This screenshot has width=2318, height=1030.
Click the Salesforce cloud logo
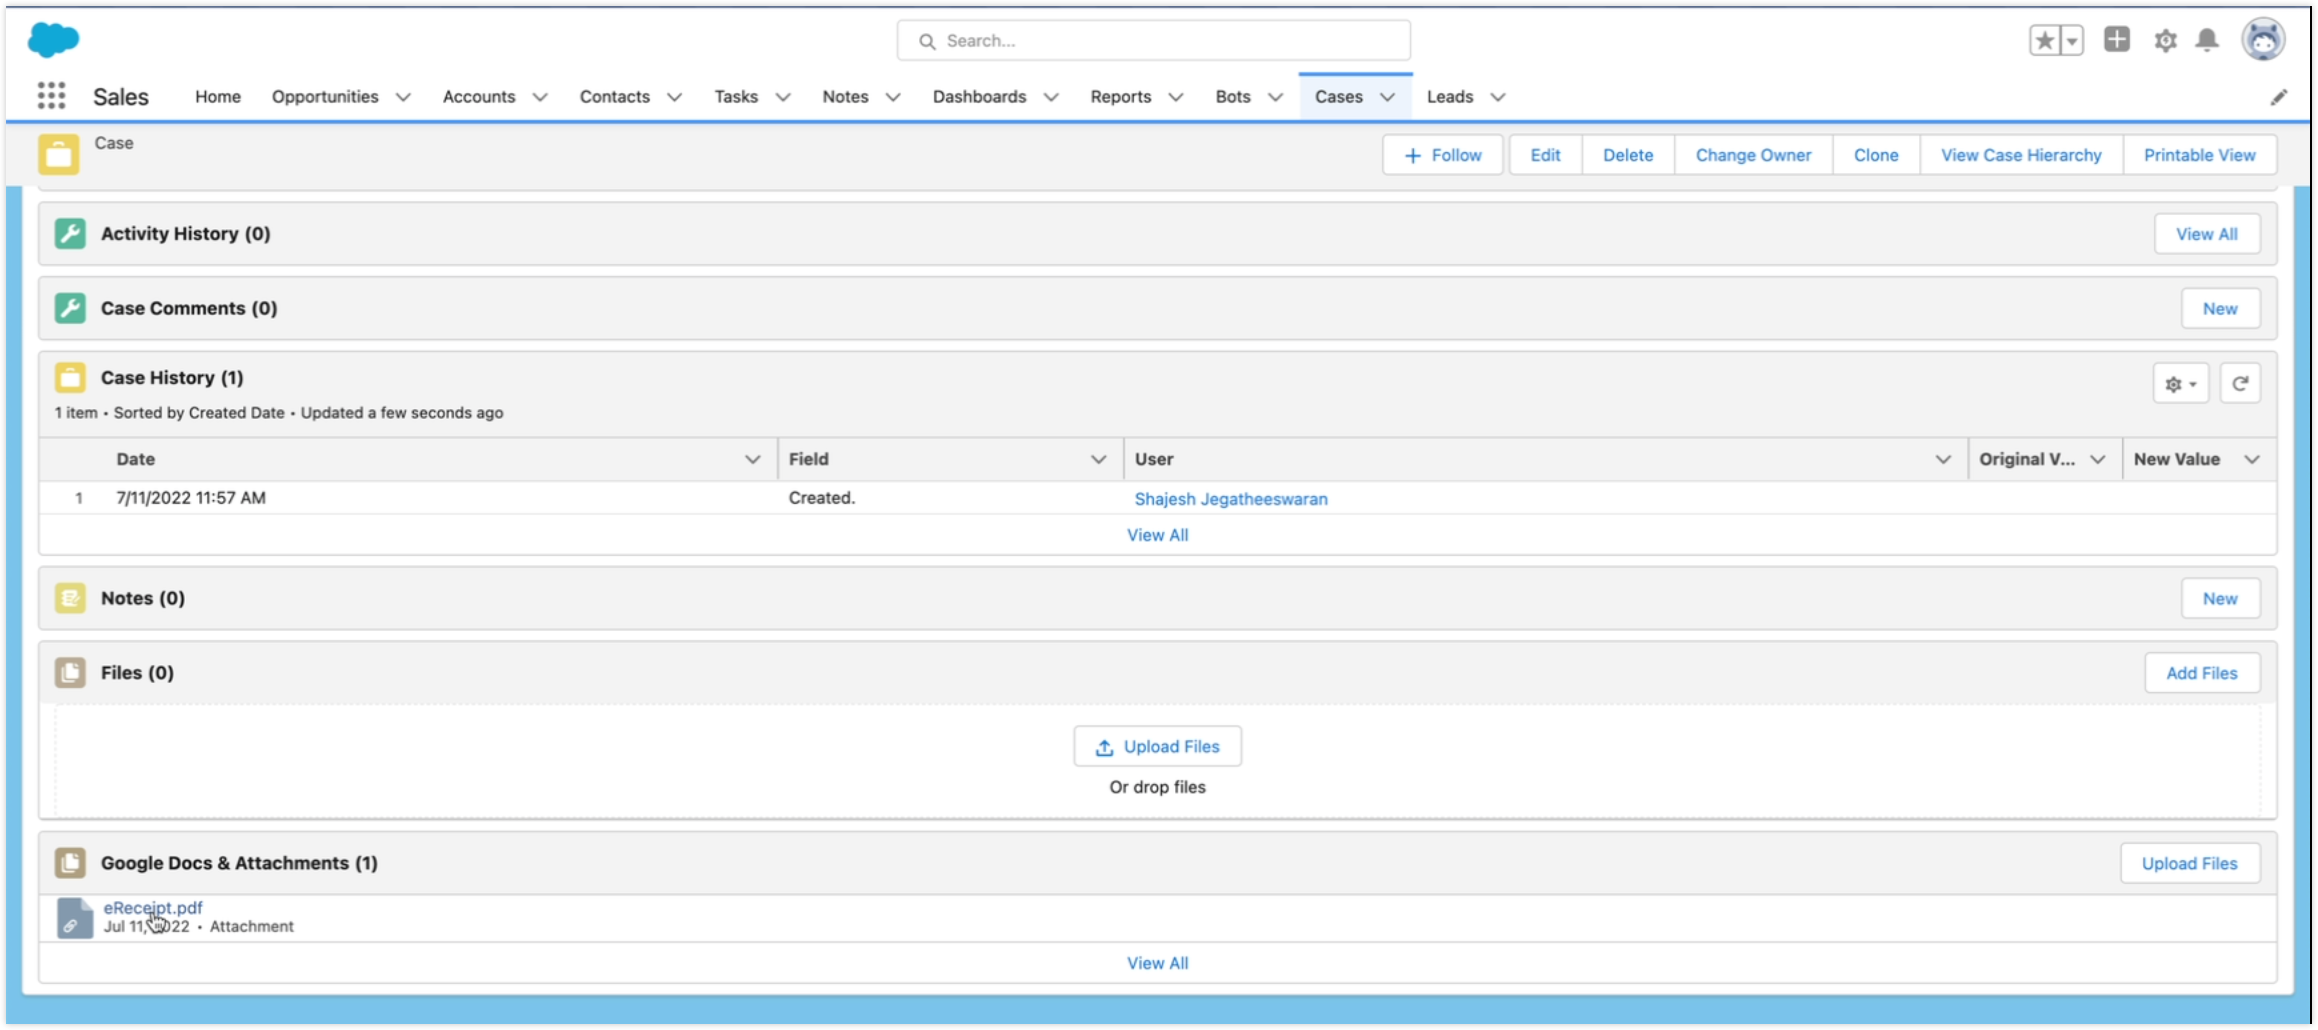[x=53, y=40]
